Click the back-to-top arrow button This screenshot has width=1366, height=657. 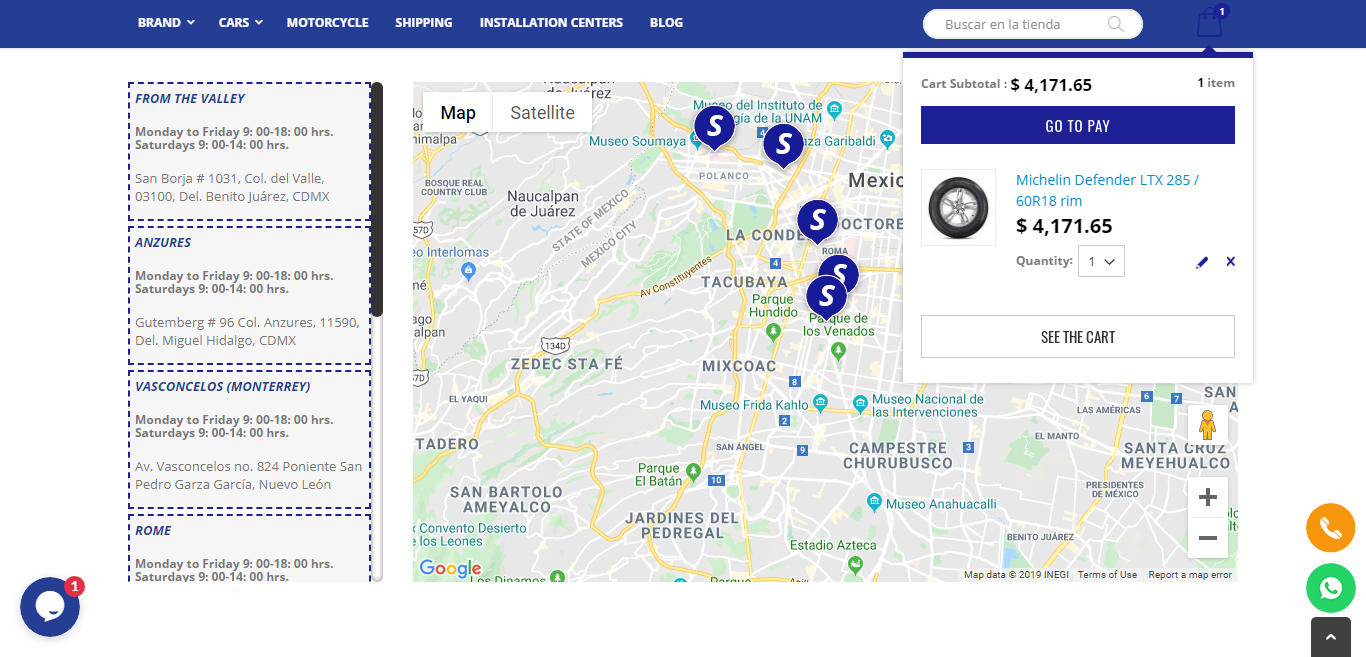tap(1330, 637)
